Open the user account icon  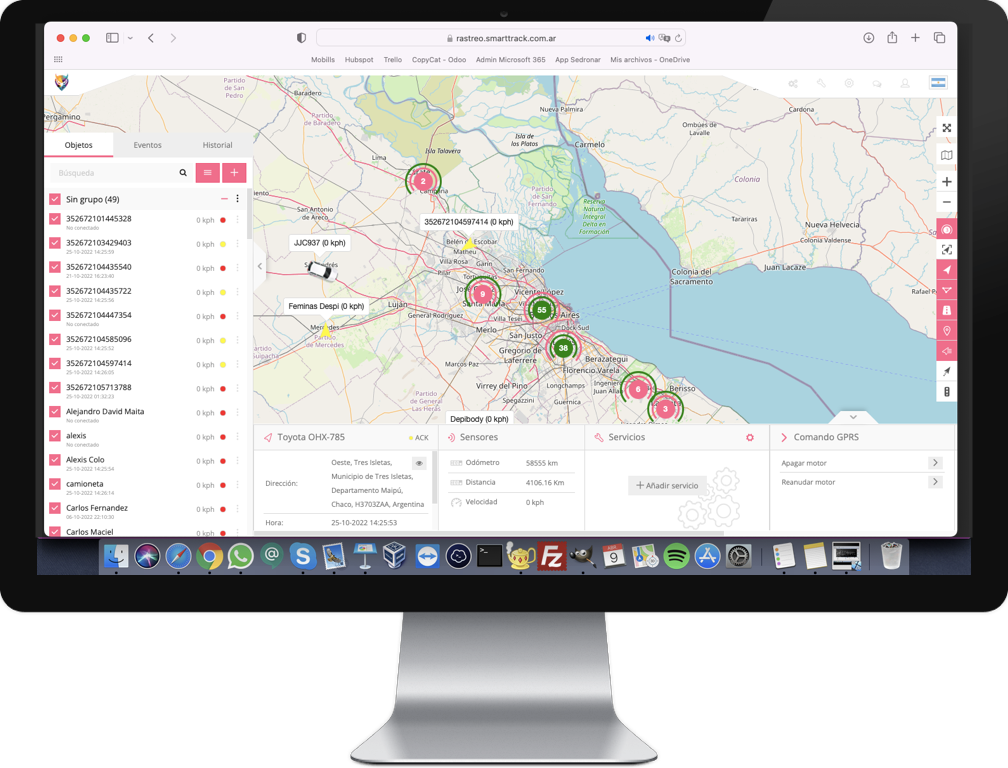click(904, 82)
